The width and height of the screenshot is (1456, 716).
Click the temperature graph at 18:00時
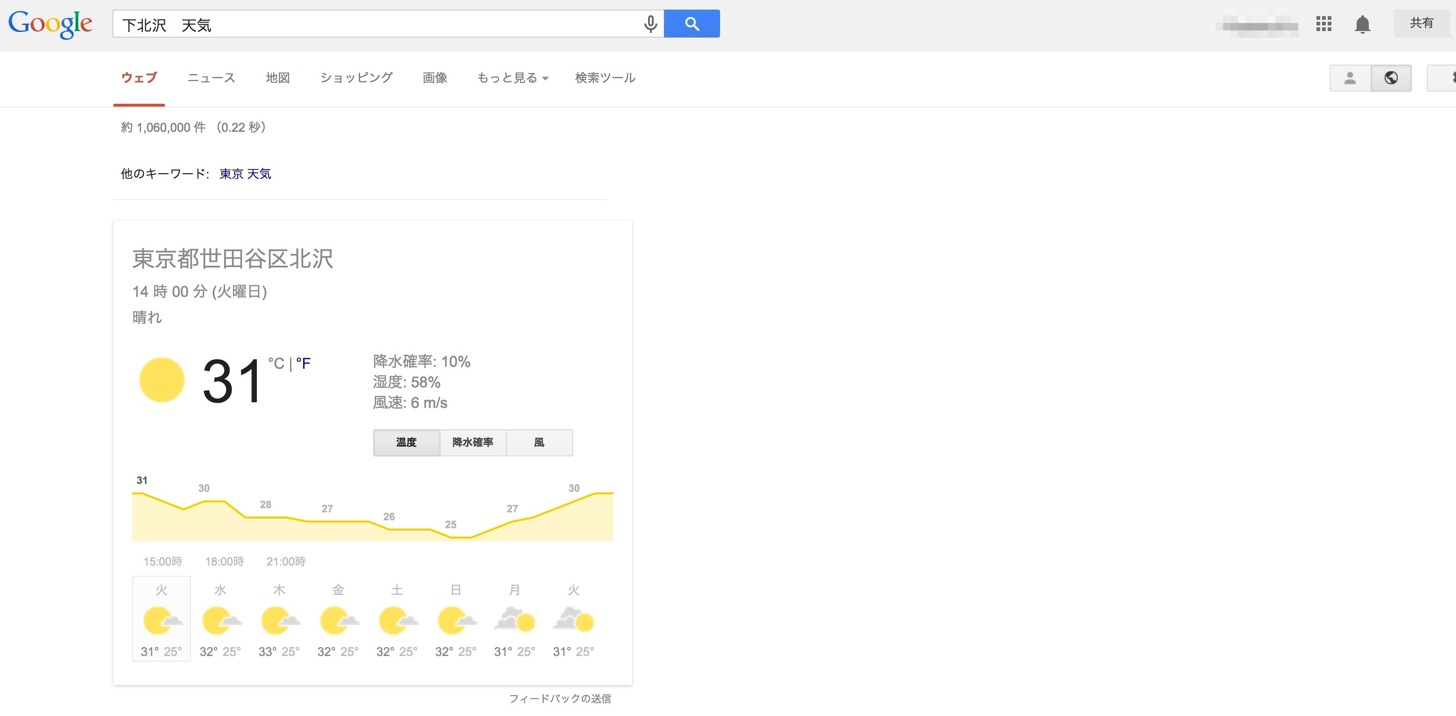[225, 562]
